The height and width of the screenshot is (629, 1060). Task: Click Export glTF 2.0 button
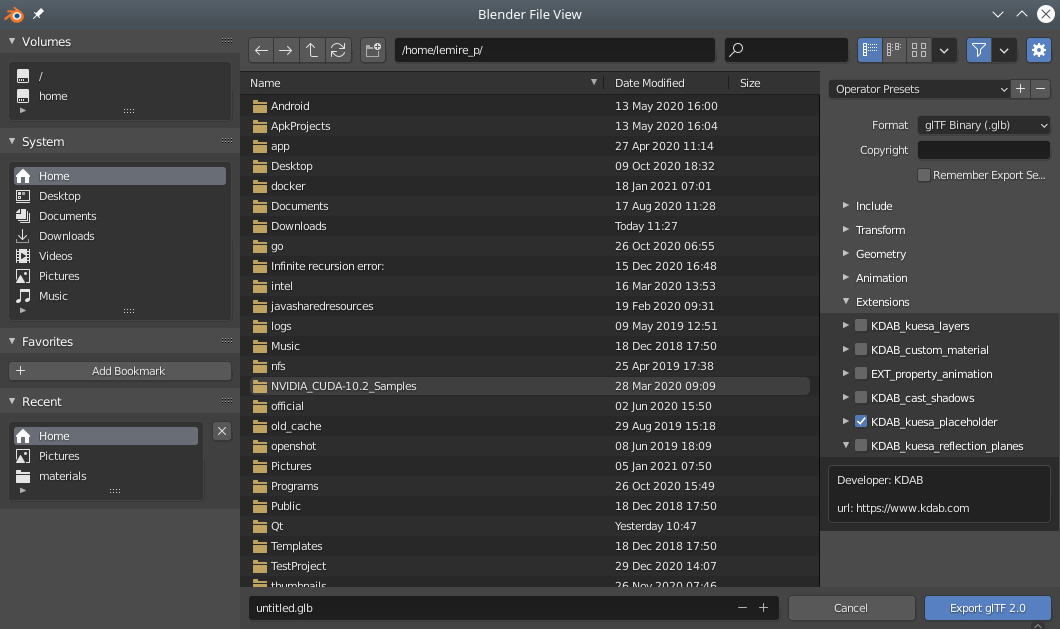(x=988, y=607)
